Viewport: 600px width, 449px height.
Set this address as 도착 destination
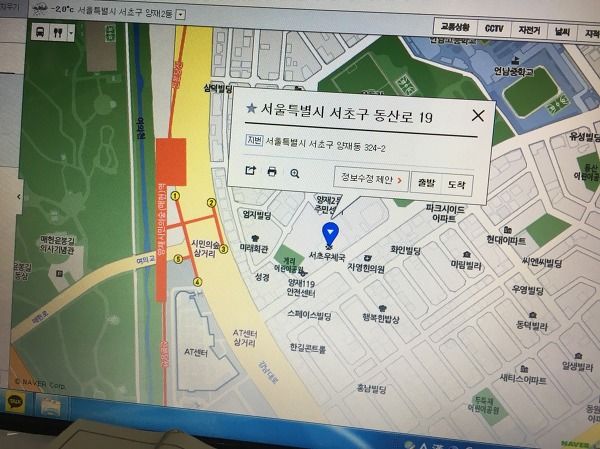[x=457, y=185]
